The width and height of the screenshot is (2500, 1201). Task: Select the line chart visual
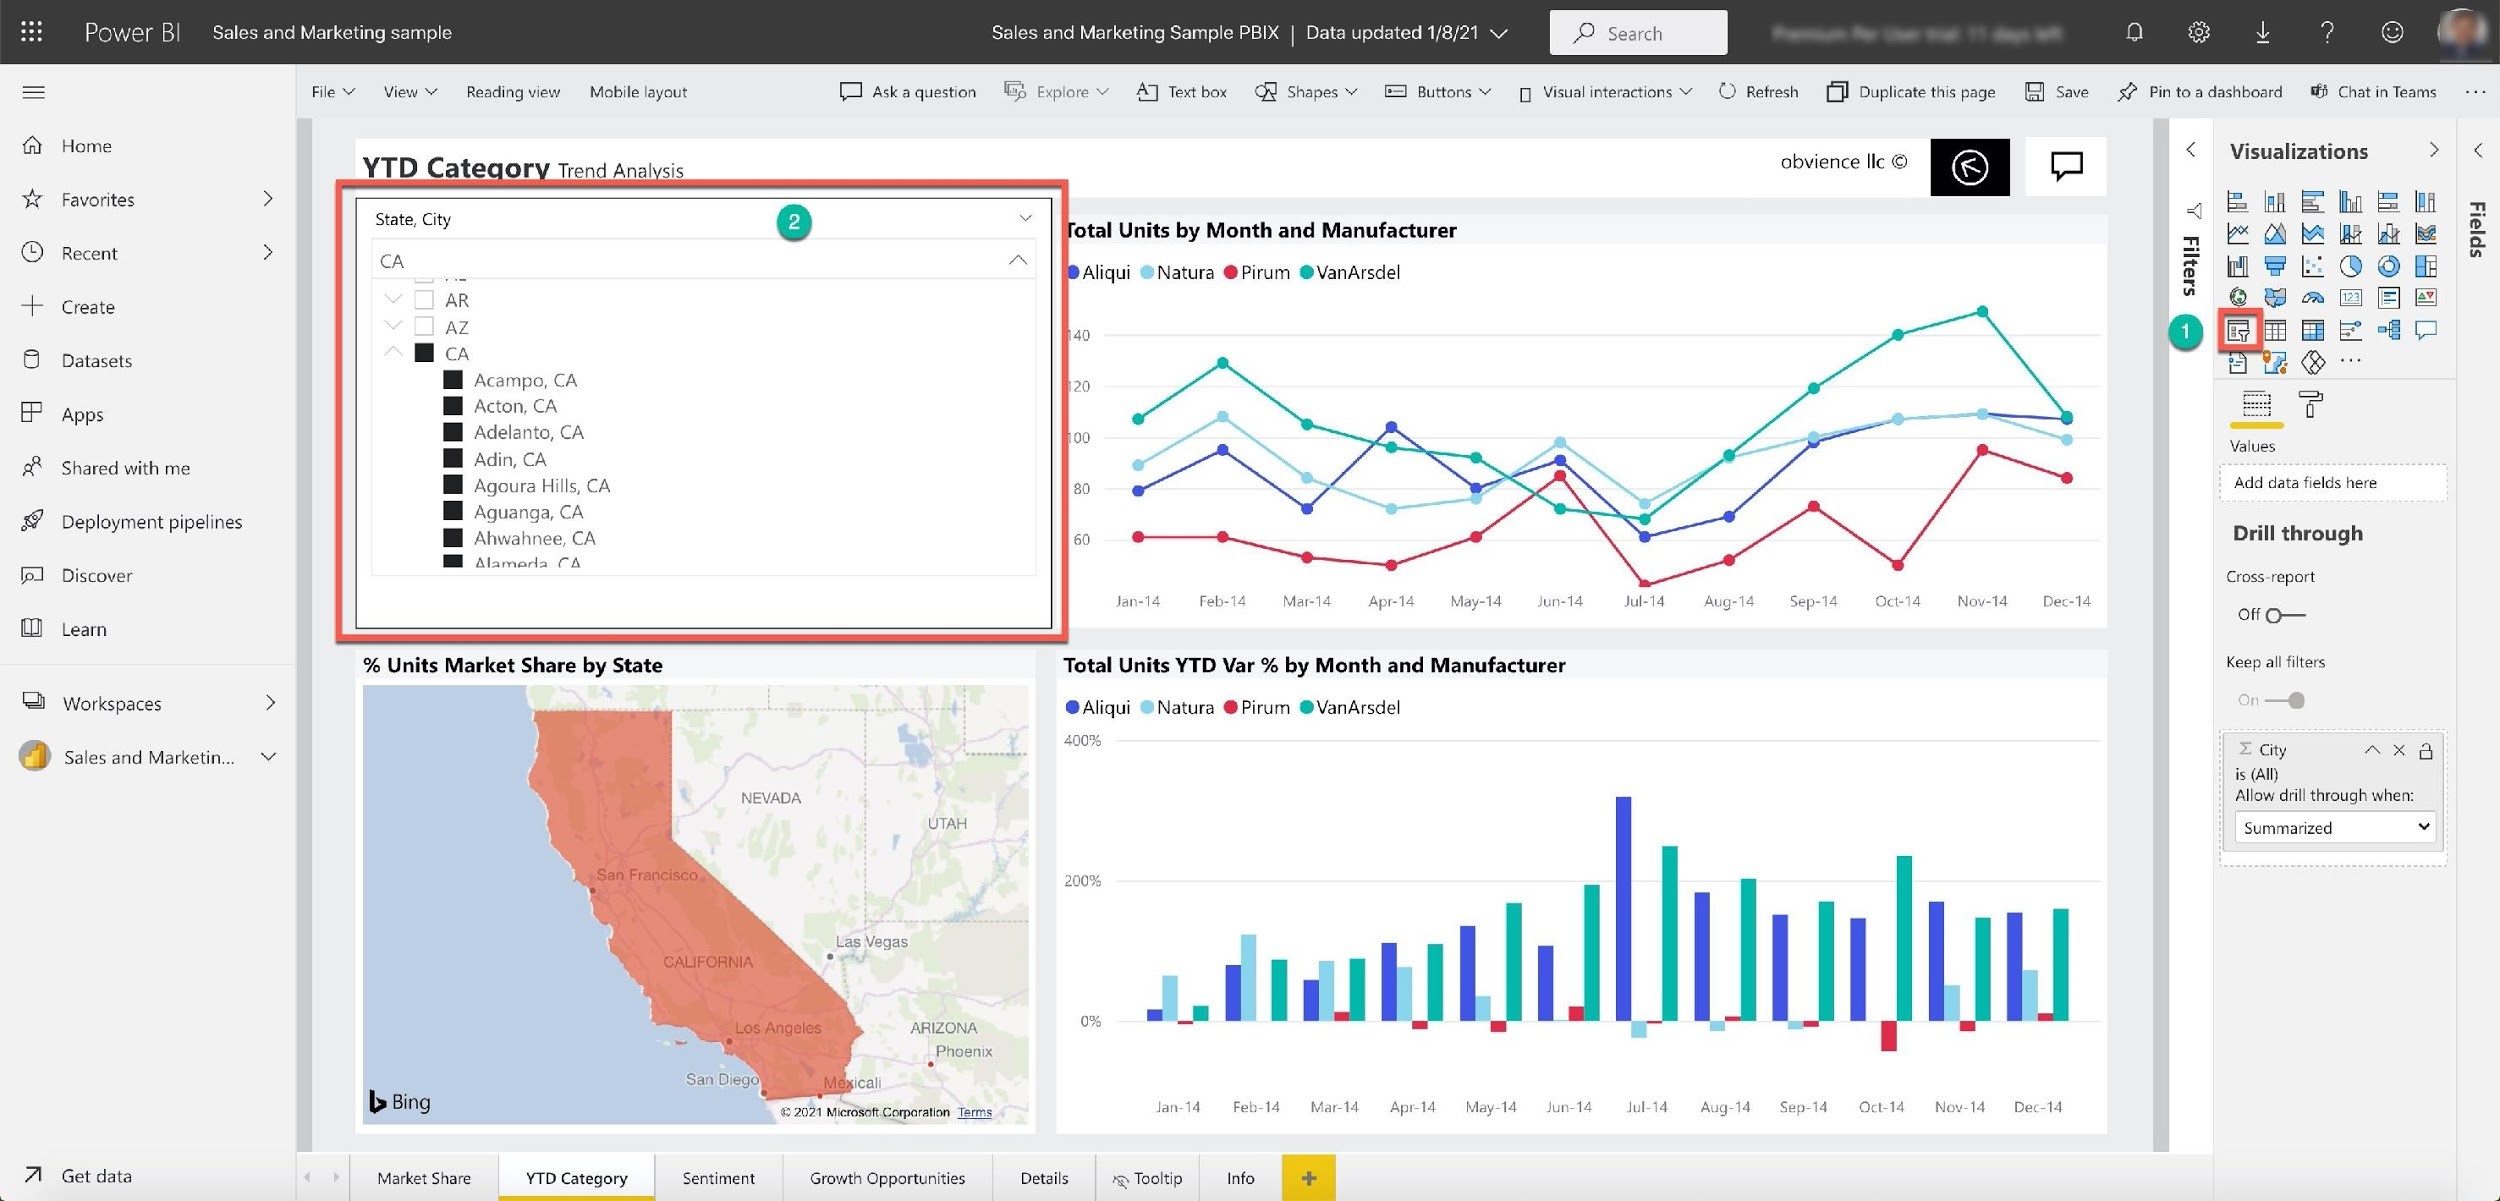click(2238, 233)
